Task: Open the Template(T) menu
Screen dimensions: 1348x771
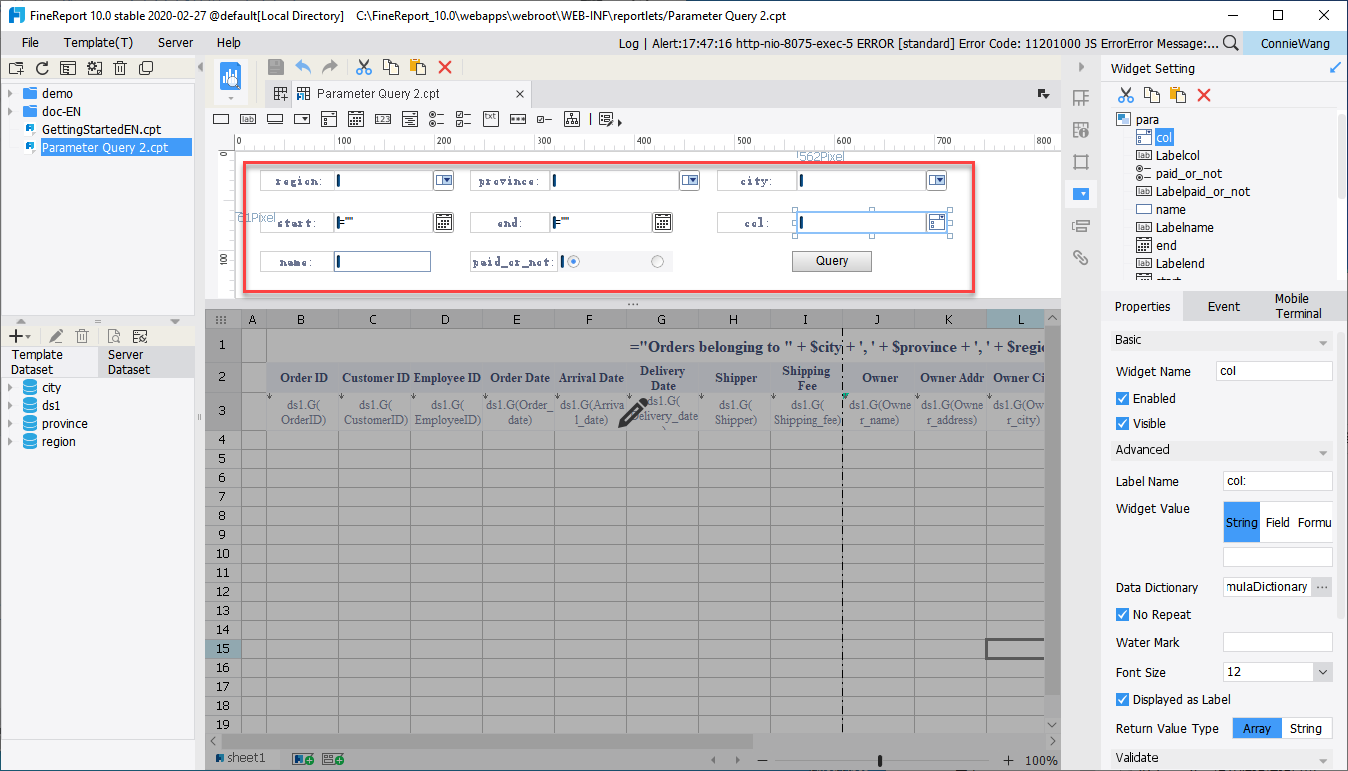Action: [98, 43]
